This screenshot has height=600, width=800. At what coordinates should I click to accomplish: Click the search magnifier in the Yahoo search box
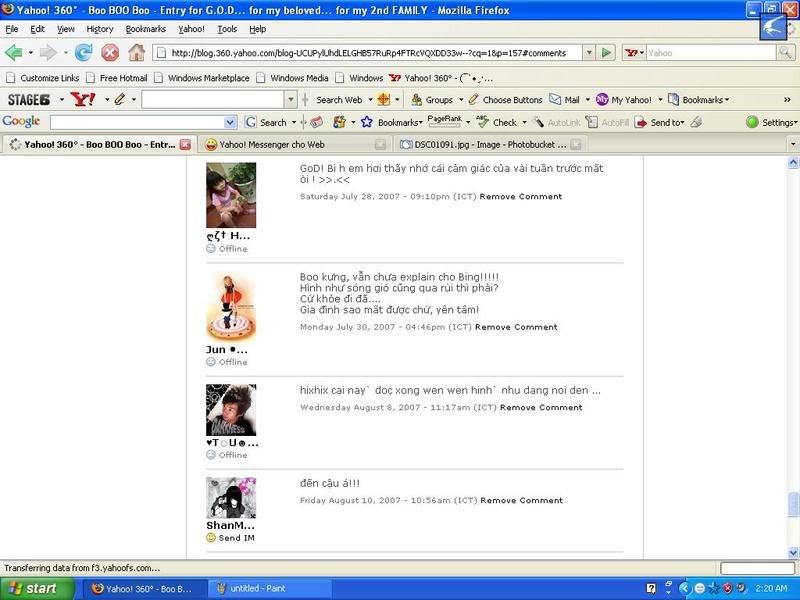coord(785,53)
